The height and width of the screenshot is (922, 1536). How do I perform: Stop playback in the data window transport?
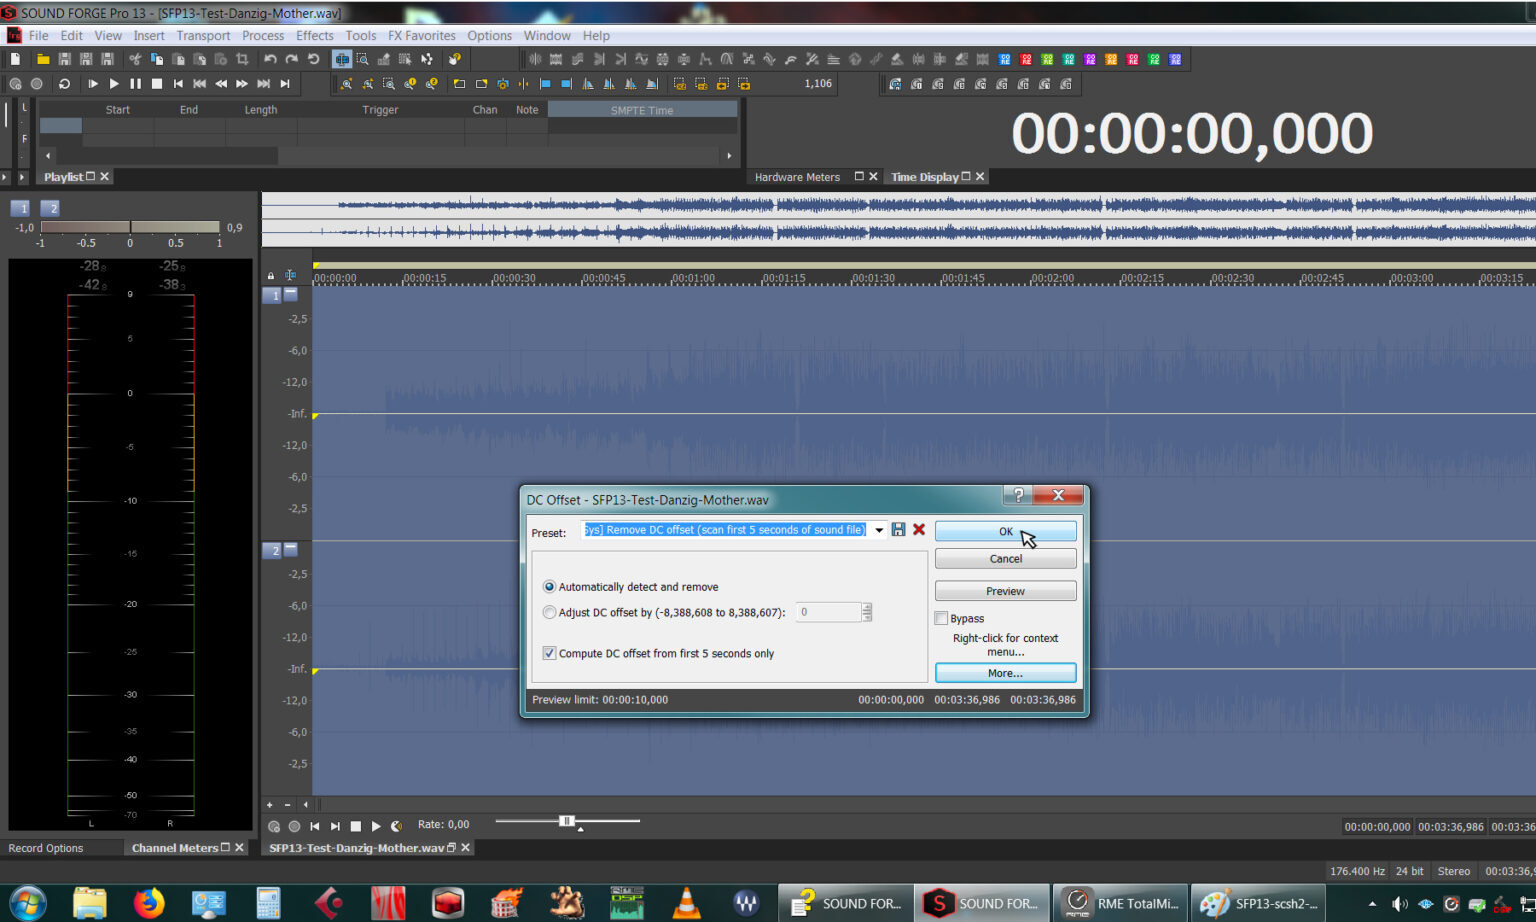[355, 826]
